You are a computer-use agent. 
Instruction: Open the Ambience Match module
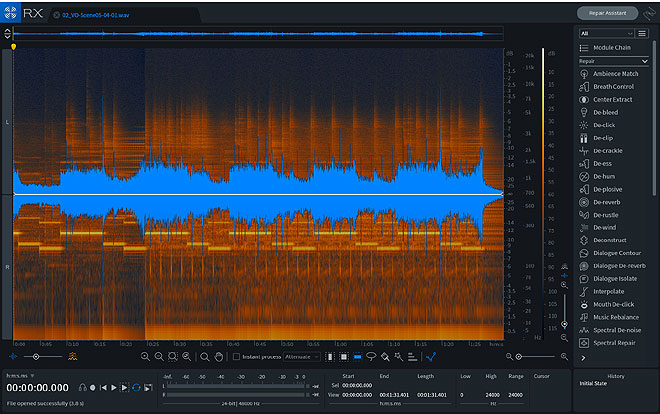point(609,74)
